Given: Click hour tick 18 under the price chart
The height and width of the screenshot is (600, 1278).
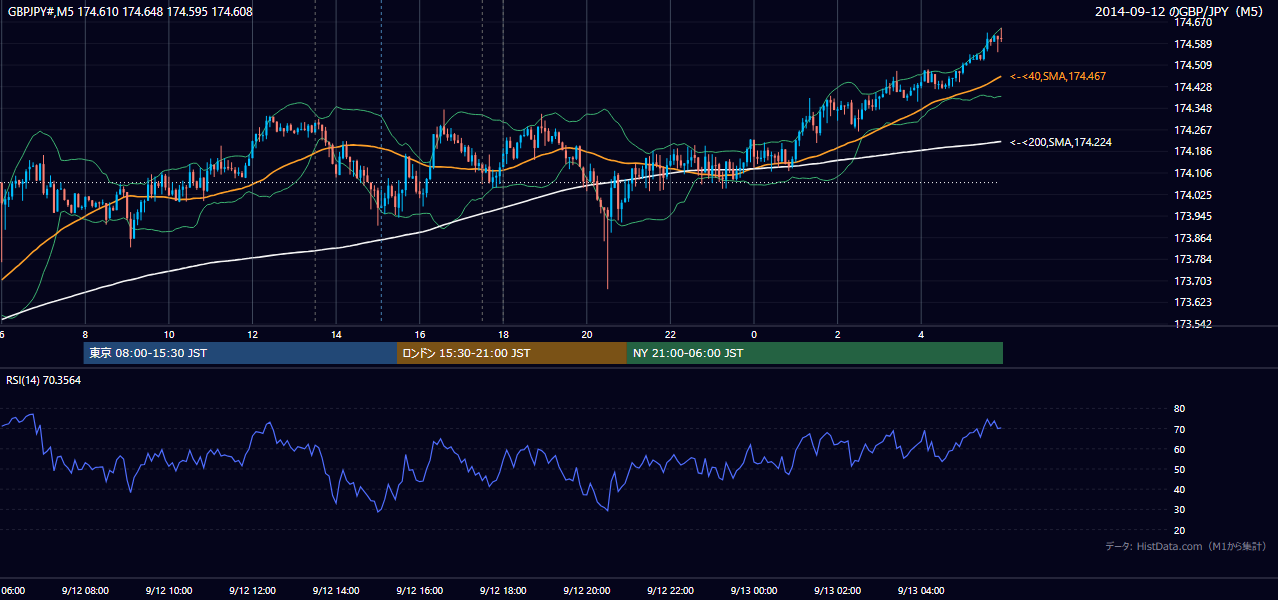Looking at the screenshot, I should pyautogui.click(x=503, y=334).
